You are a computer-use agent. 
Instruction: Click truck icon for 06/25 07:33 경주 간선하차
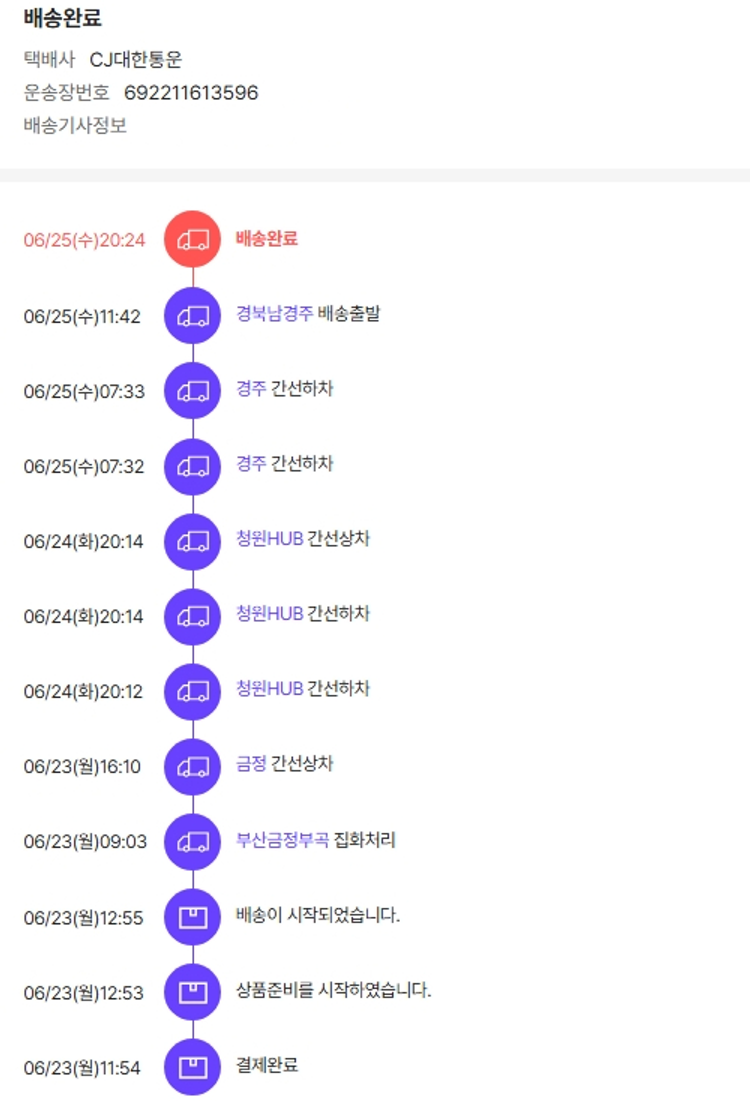[x=192, y=391]
